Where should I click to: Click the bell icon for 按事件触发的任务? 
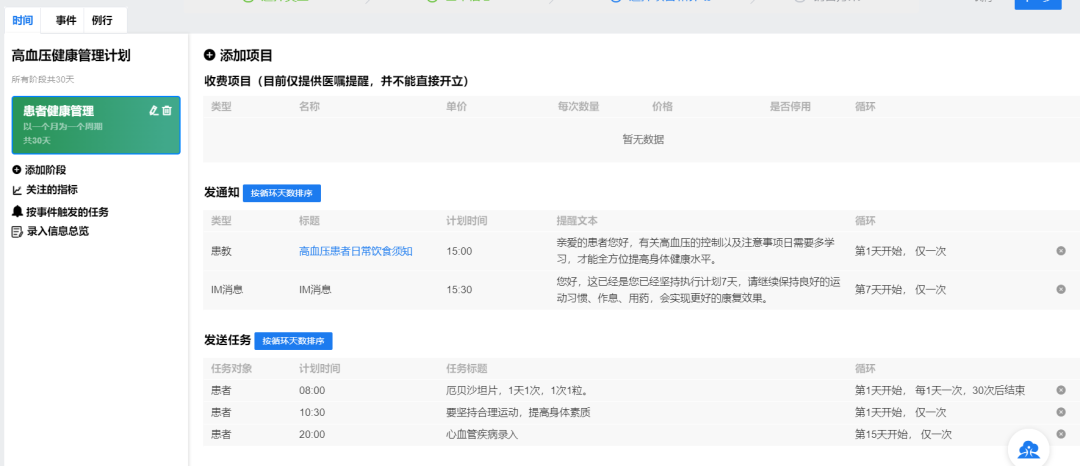point(17,212)
